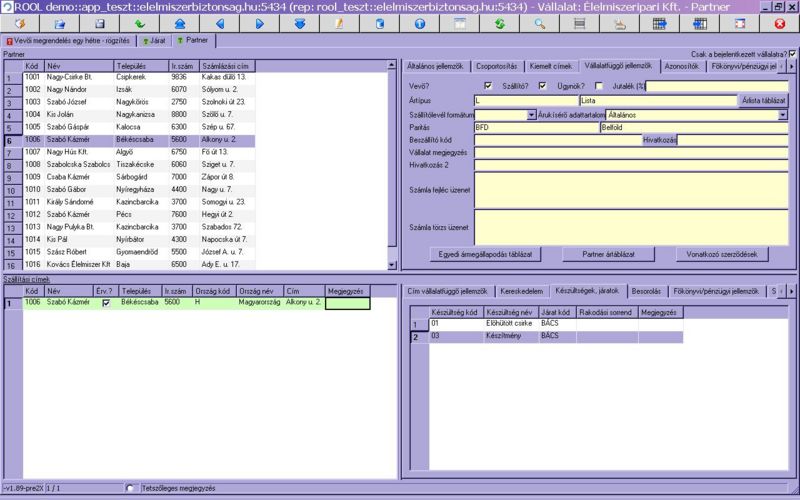Click the save (floppy disk) toolbar icon
Screen dimensions: 800x500
[99, 22]
